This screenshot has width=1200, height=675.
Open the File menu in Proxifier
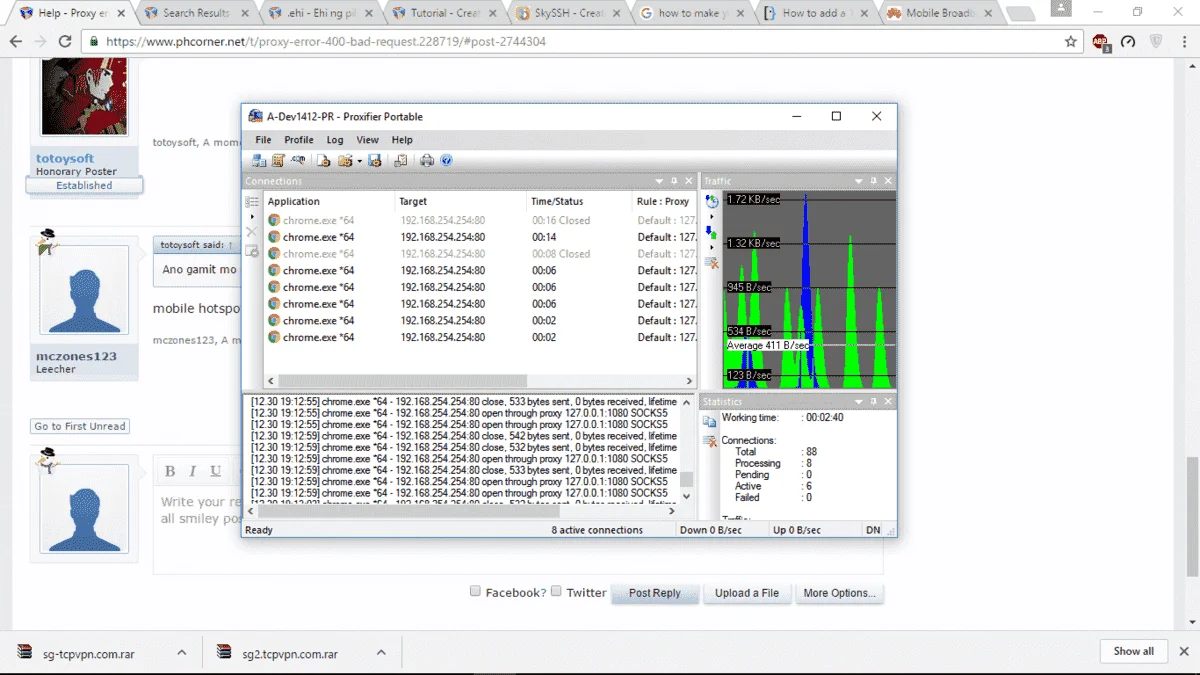263,140
